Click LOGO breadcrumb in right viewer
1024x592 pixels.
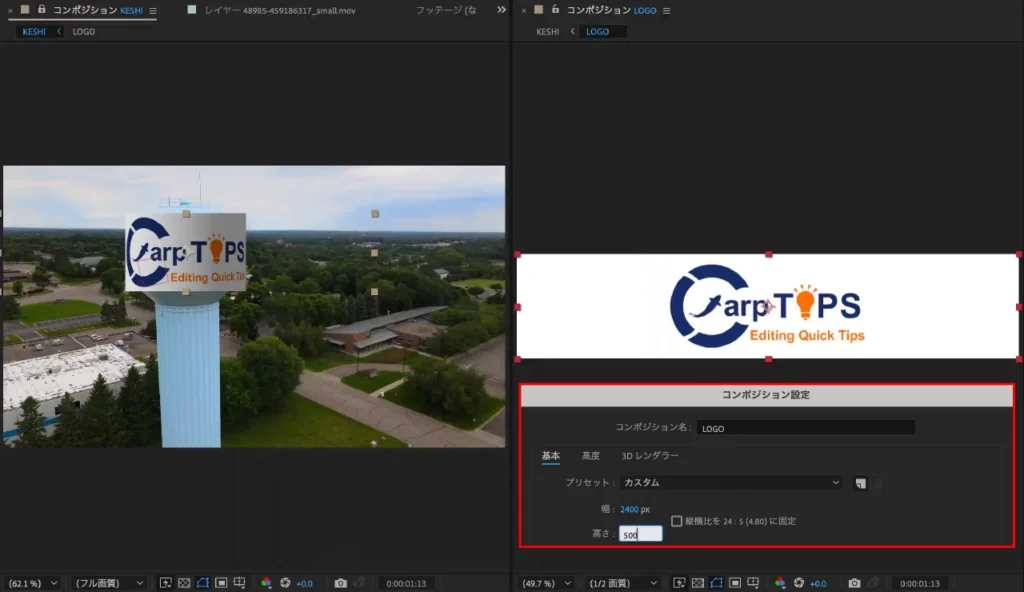pyautogui.click(x=598, y=31)
